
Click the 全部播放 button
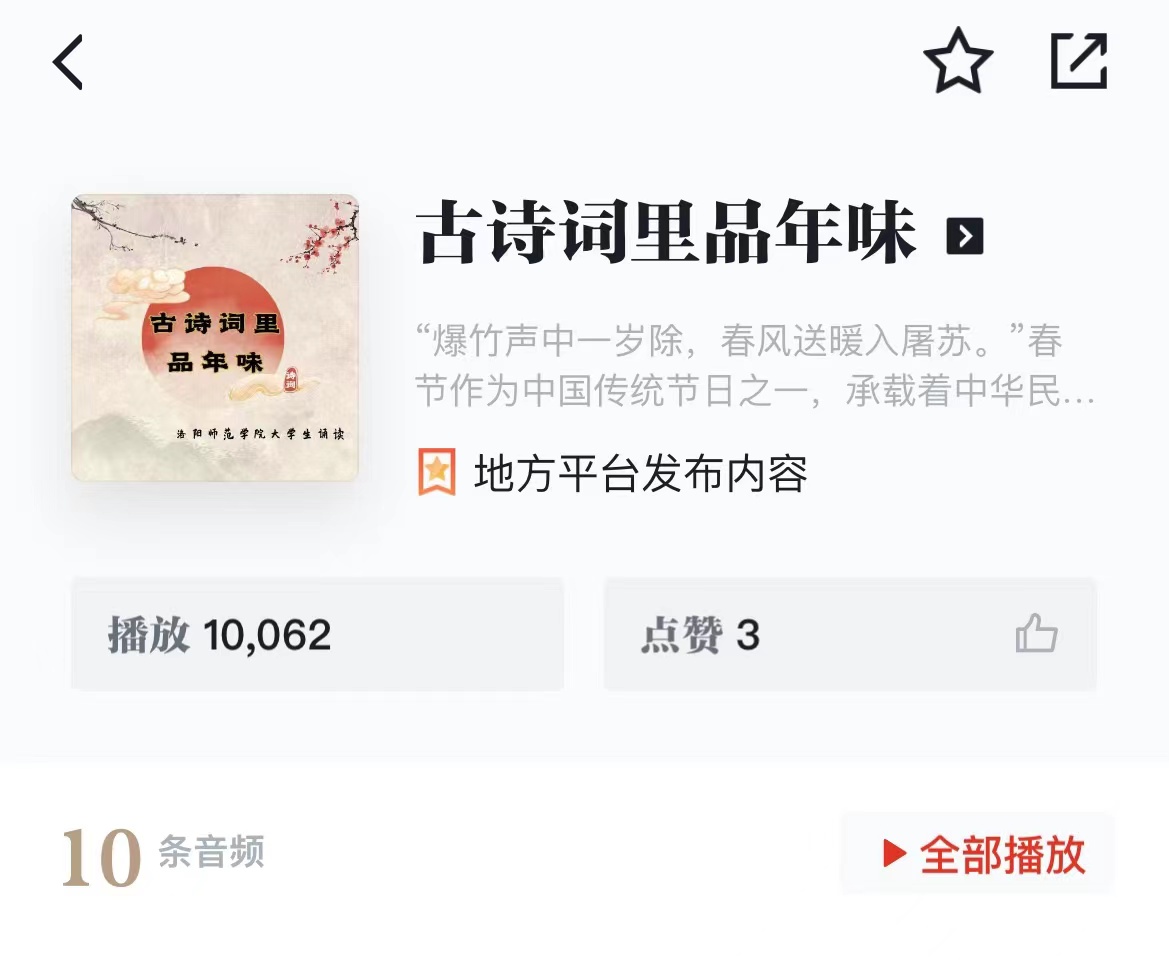click(x=977, y=853)
